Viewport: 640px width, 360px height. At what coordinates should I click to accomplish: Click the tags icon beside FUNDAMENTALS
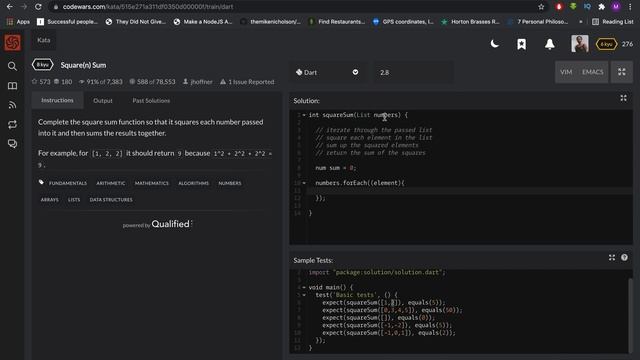41,182
